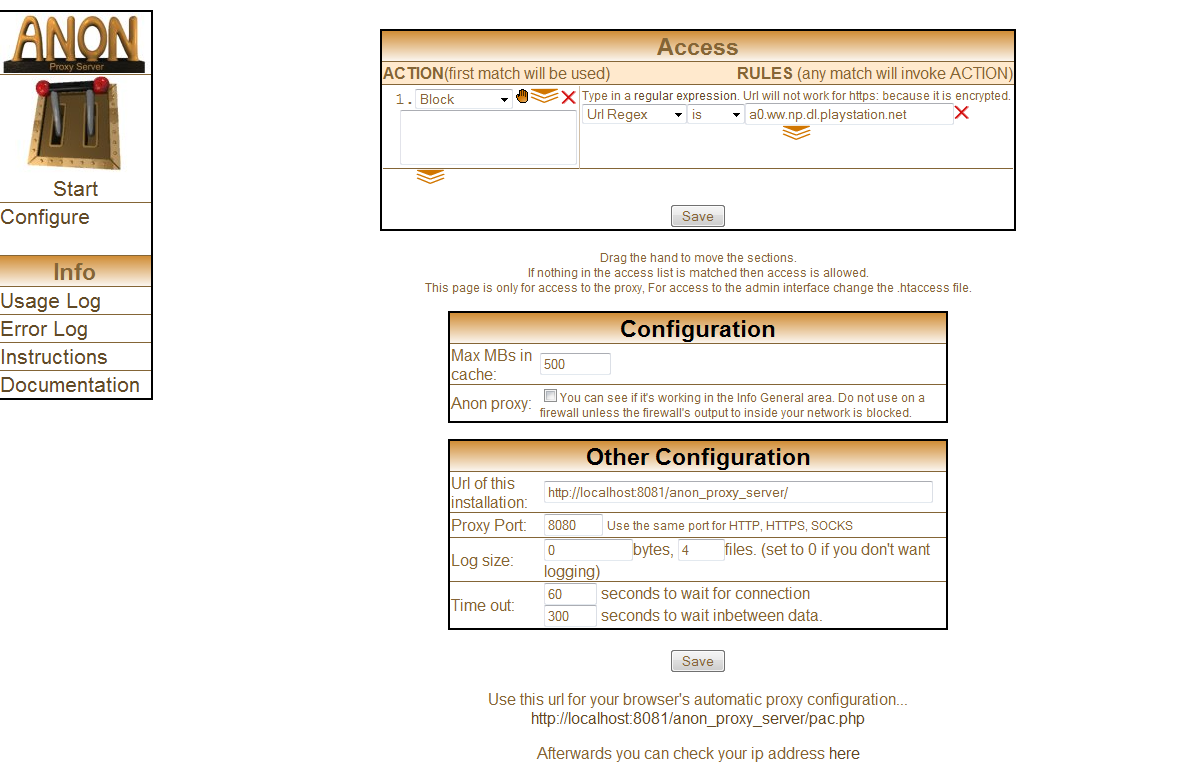This screenshot has height=765, width=1194.
Task: Click the Info sidebar header
Action: [75, 272]
